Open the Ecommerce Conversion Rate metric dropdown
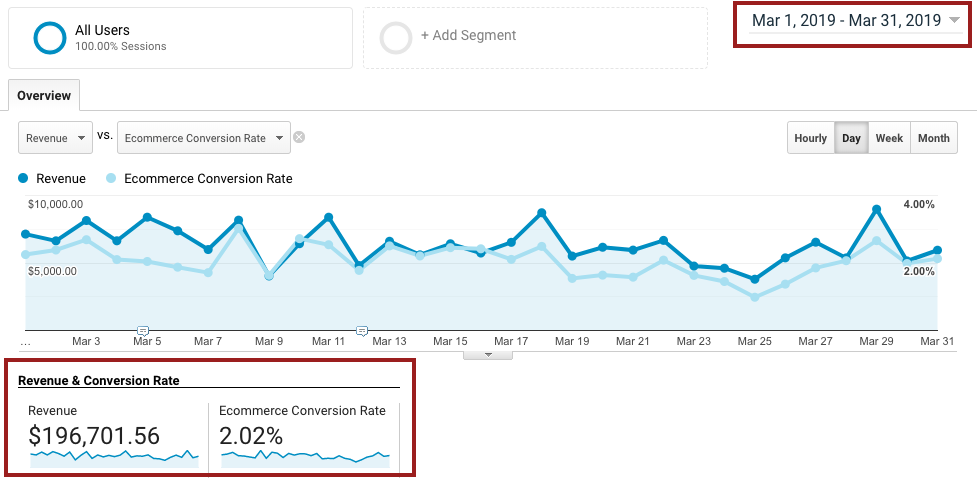The image size is (977, 483). 203,138
